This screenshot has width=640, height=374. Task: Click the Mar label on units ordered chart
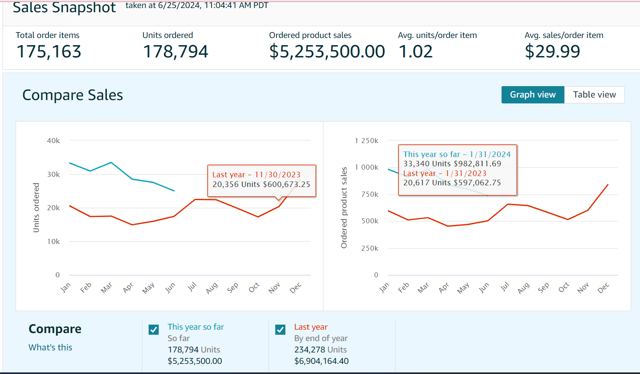point(107,288)
